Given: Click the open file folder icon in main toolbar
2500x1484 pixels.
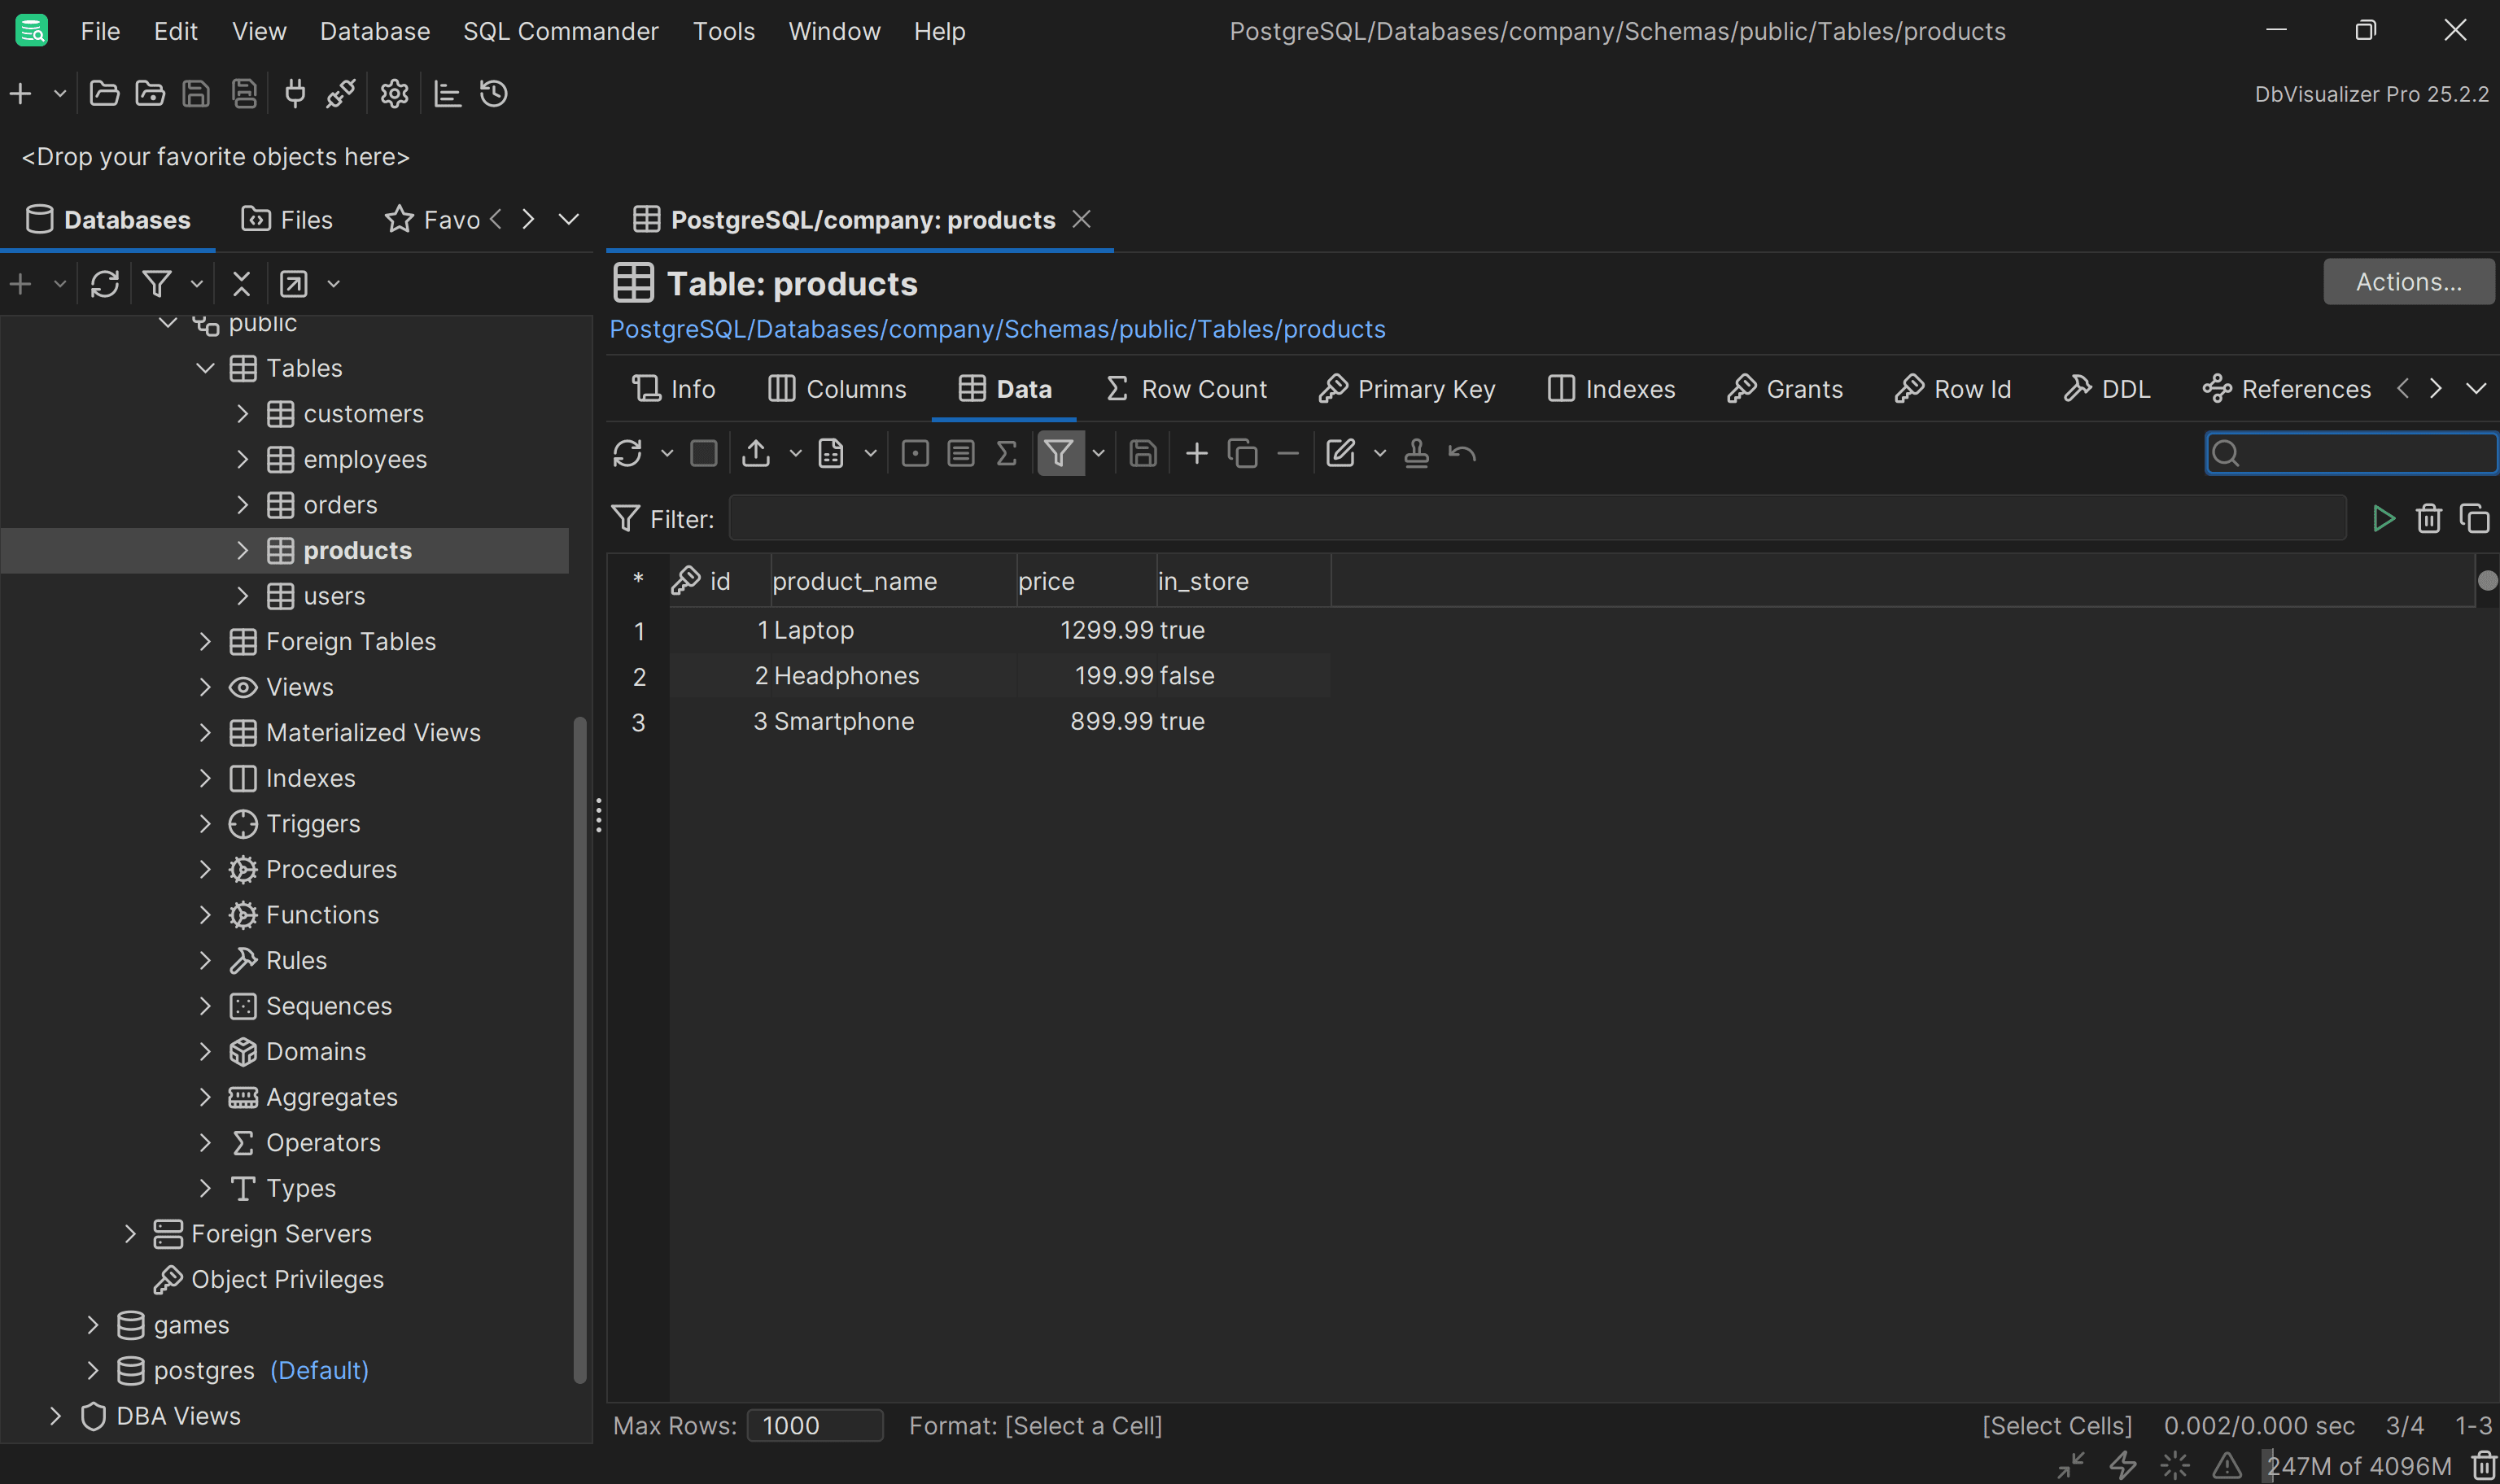Looking at the screenshot, I should [104, 94].
